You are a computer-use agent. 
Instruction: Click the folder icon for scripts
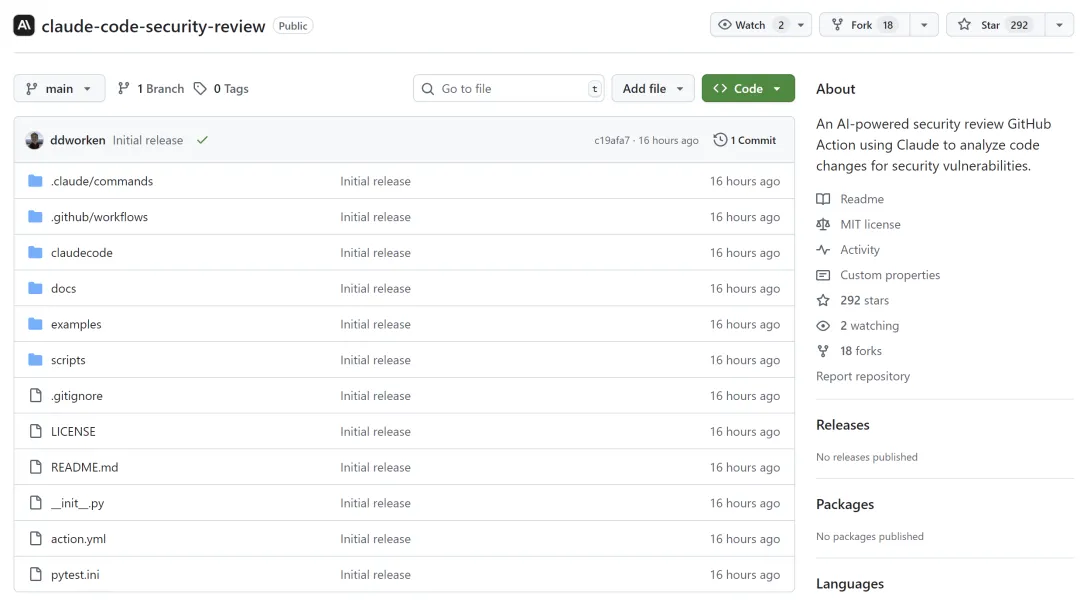pyautogui.click(x=35, y=360)
